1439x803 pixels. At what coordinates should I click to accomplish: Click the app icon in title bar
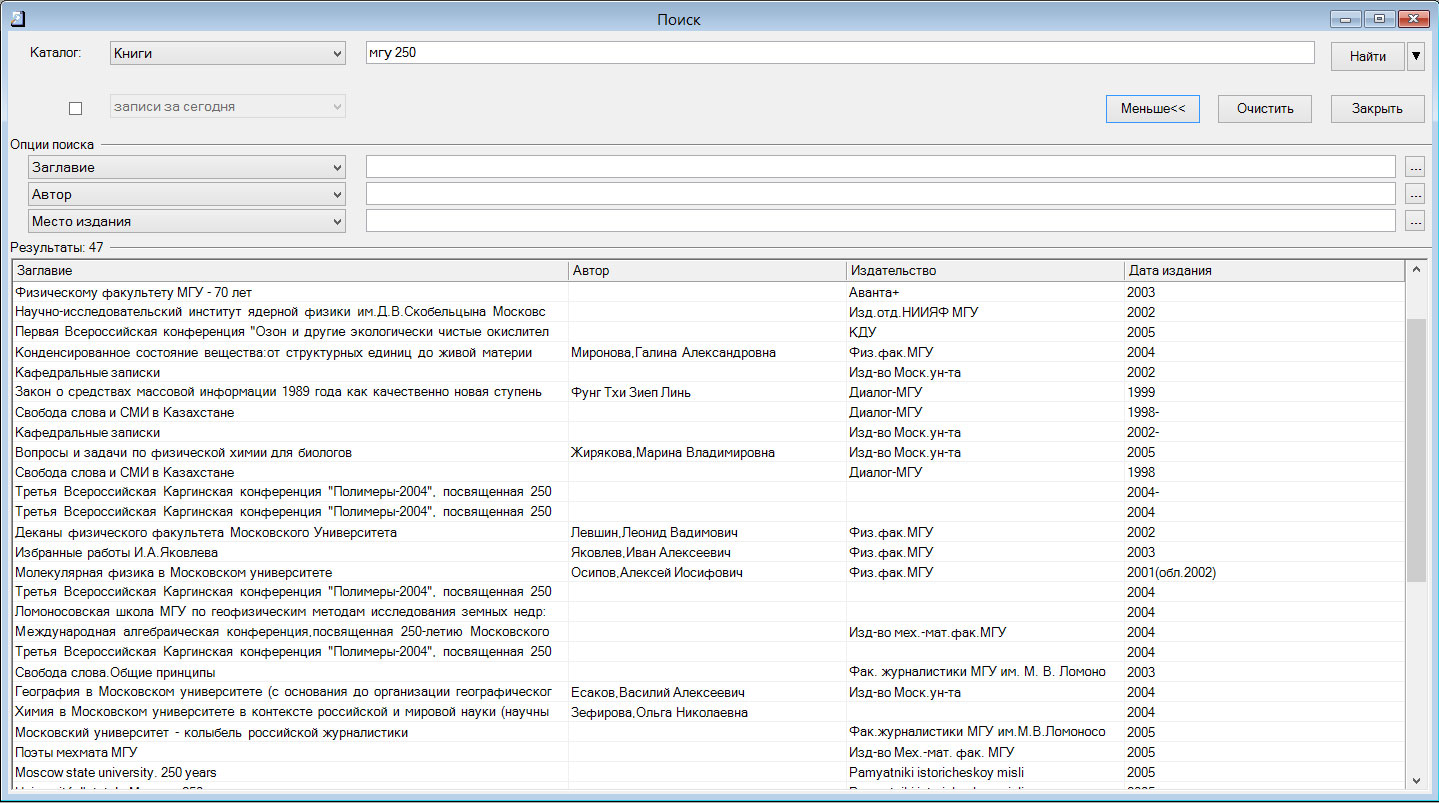coord(16,19)
